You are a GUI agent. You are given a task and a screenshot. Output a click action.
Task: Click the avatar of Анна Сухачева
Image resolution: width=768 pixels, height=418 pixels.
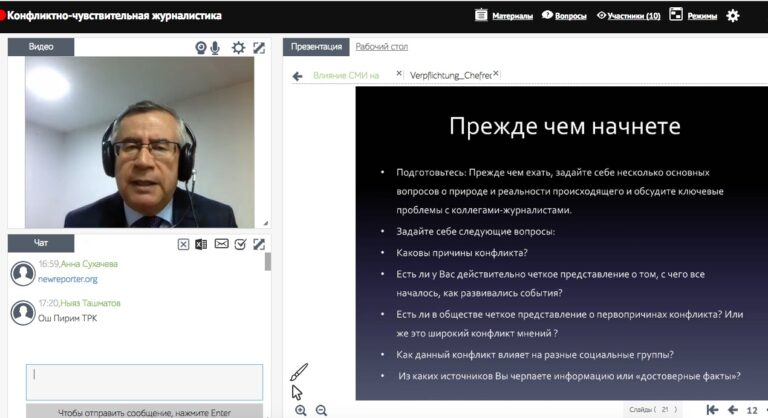click(x=23, y=273)
